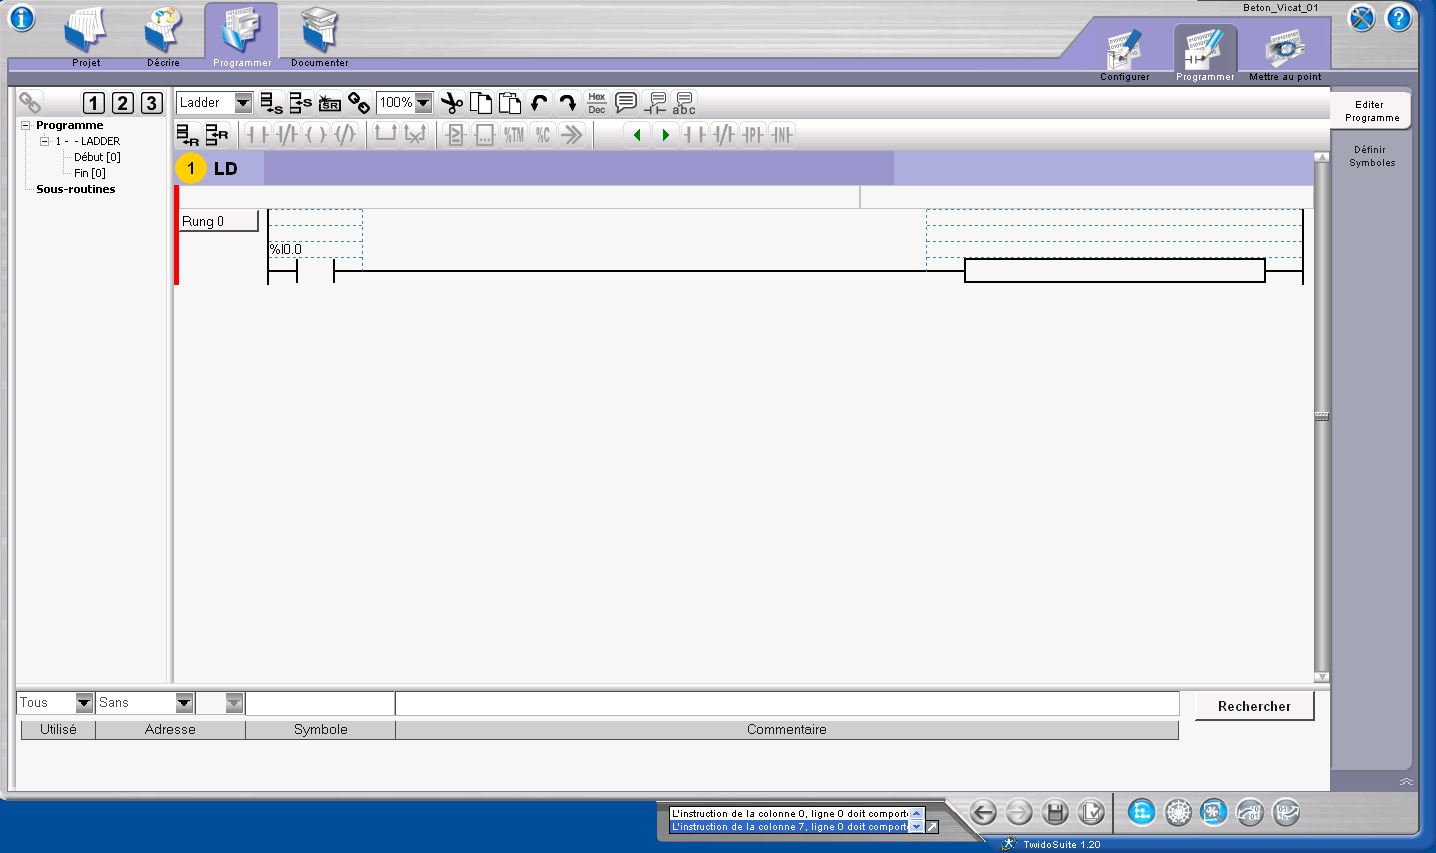
Task: Switch to the Configurer sub-tab
Action: click(1125, 55)
